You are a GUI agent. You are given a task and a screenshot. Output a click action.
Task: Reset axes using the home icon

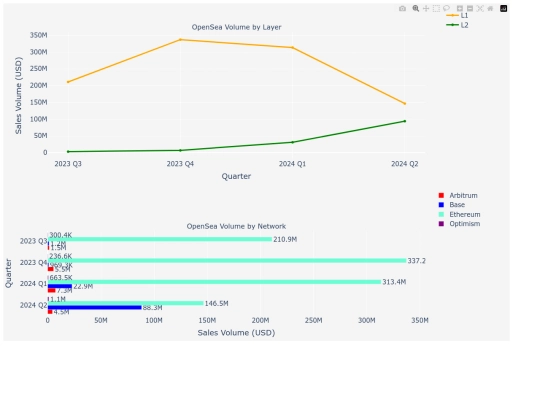[x=490, y=8]
